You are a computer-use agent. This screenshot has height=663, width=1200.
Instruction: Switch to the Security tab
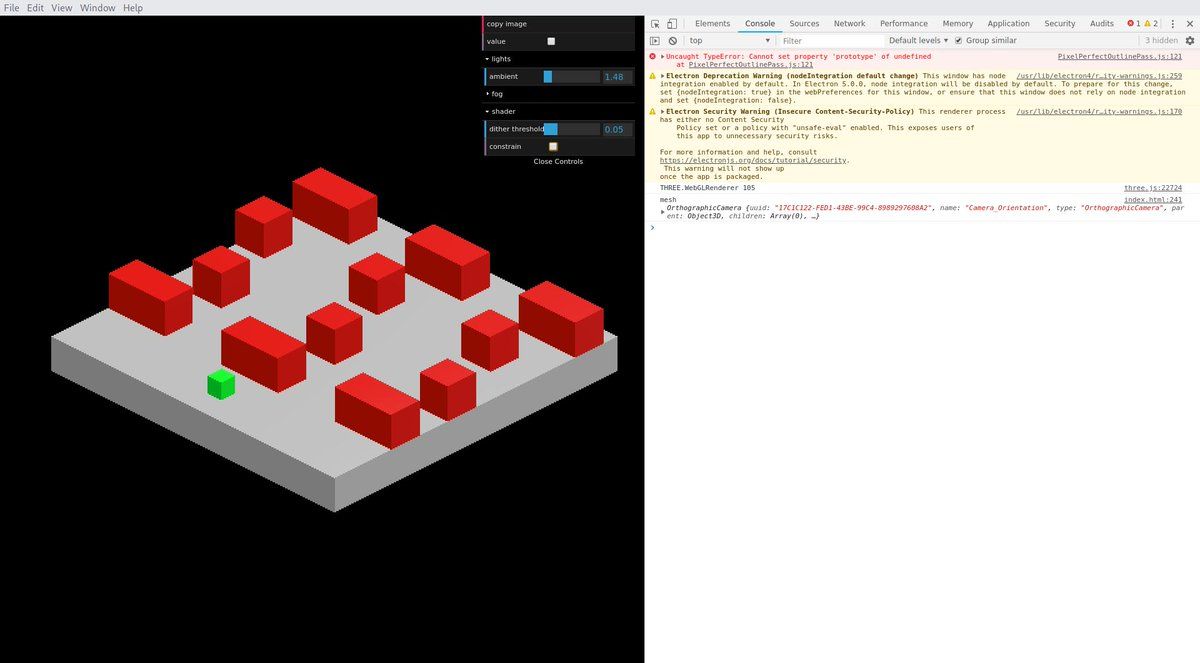click(x=1060, y=24)
